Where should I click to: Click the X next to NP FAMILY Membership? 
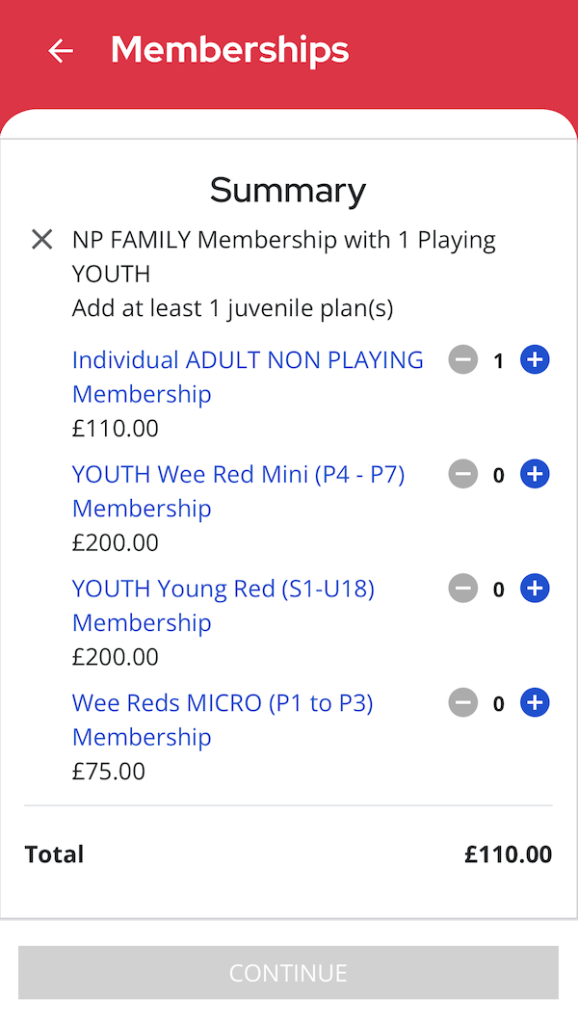pyautogui.click(x=42, y=239)
